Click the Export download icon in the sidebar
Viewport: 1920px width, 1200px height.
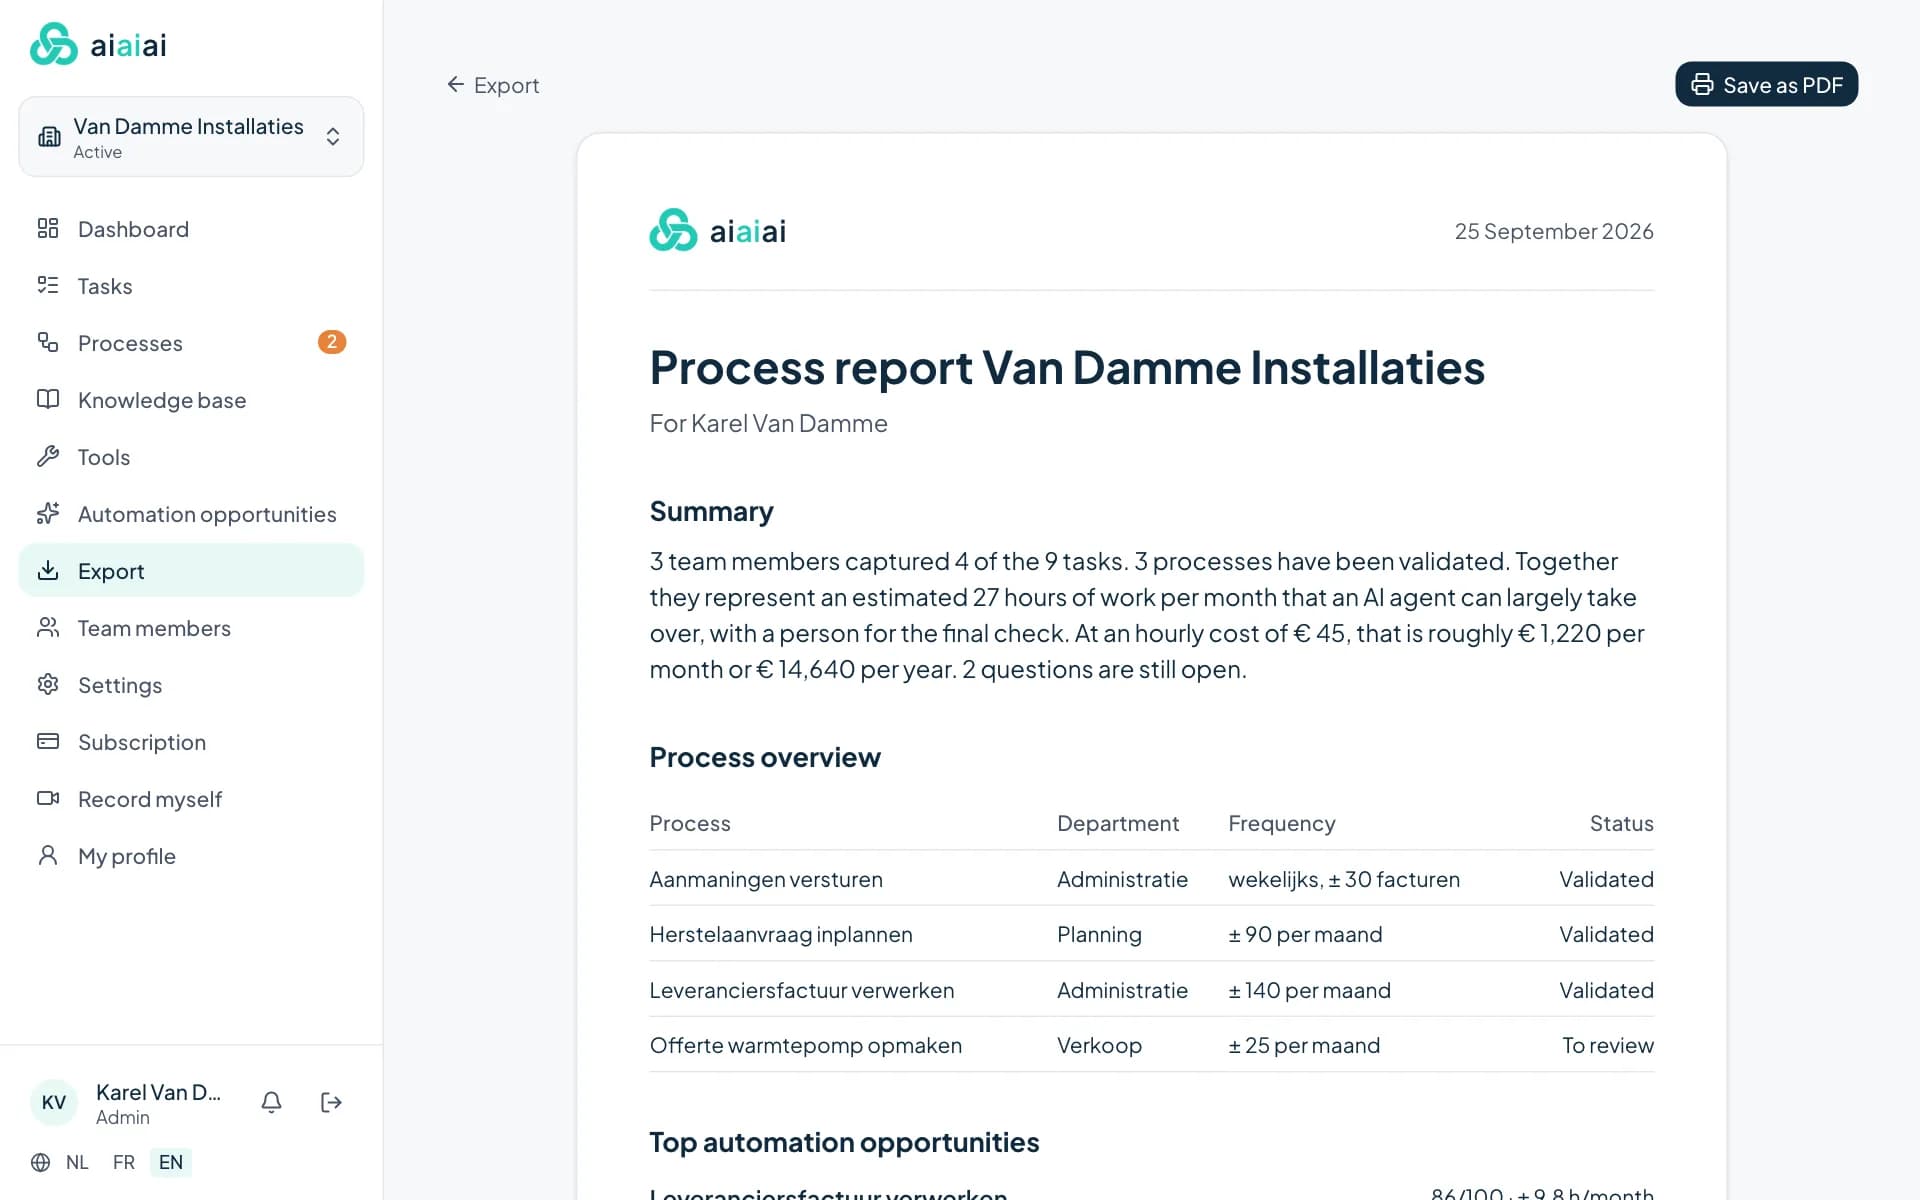48,571
